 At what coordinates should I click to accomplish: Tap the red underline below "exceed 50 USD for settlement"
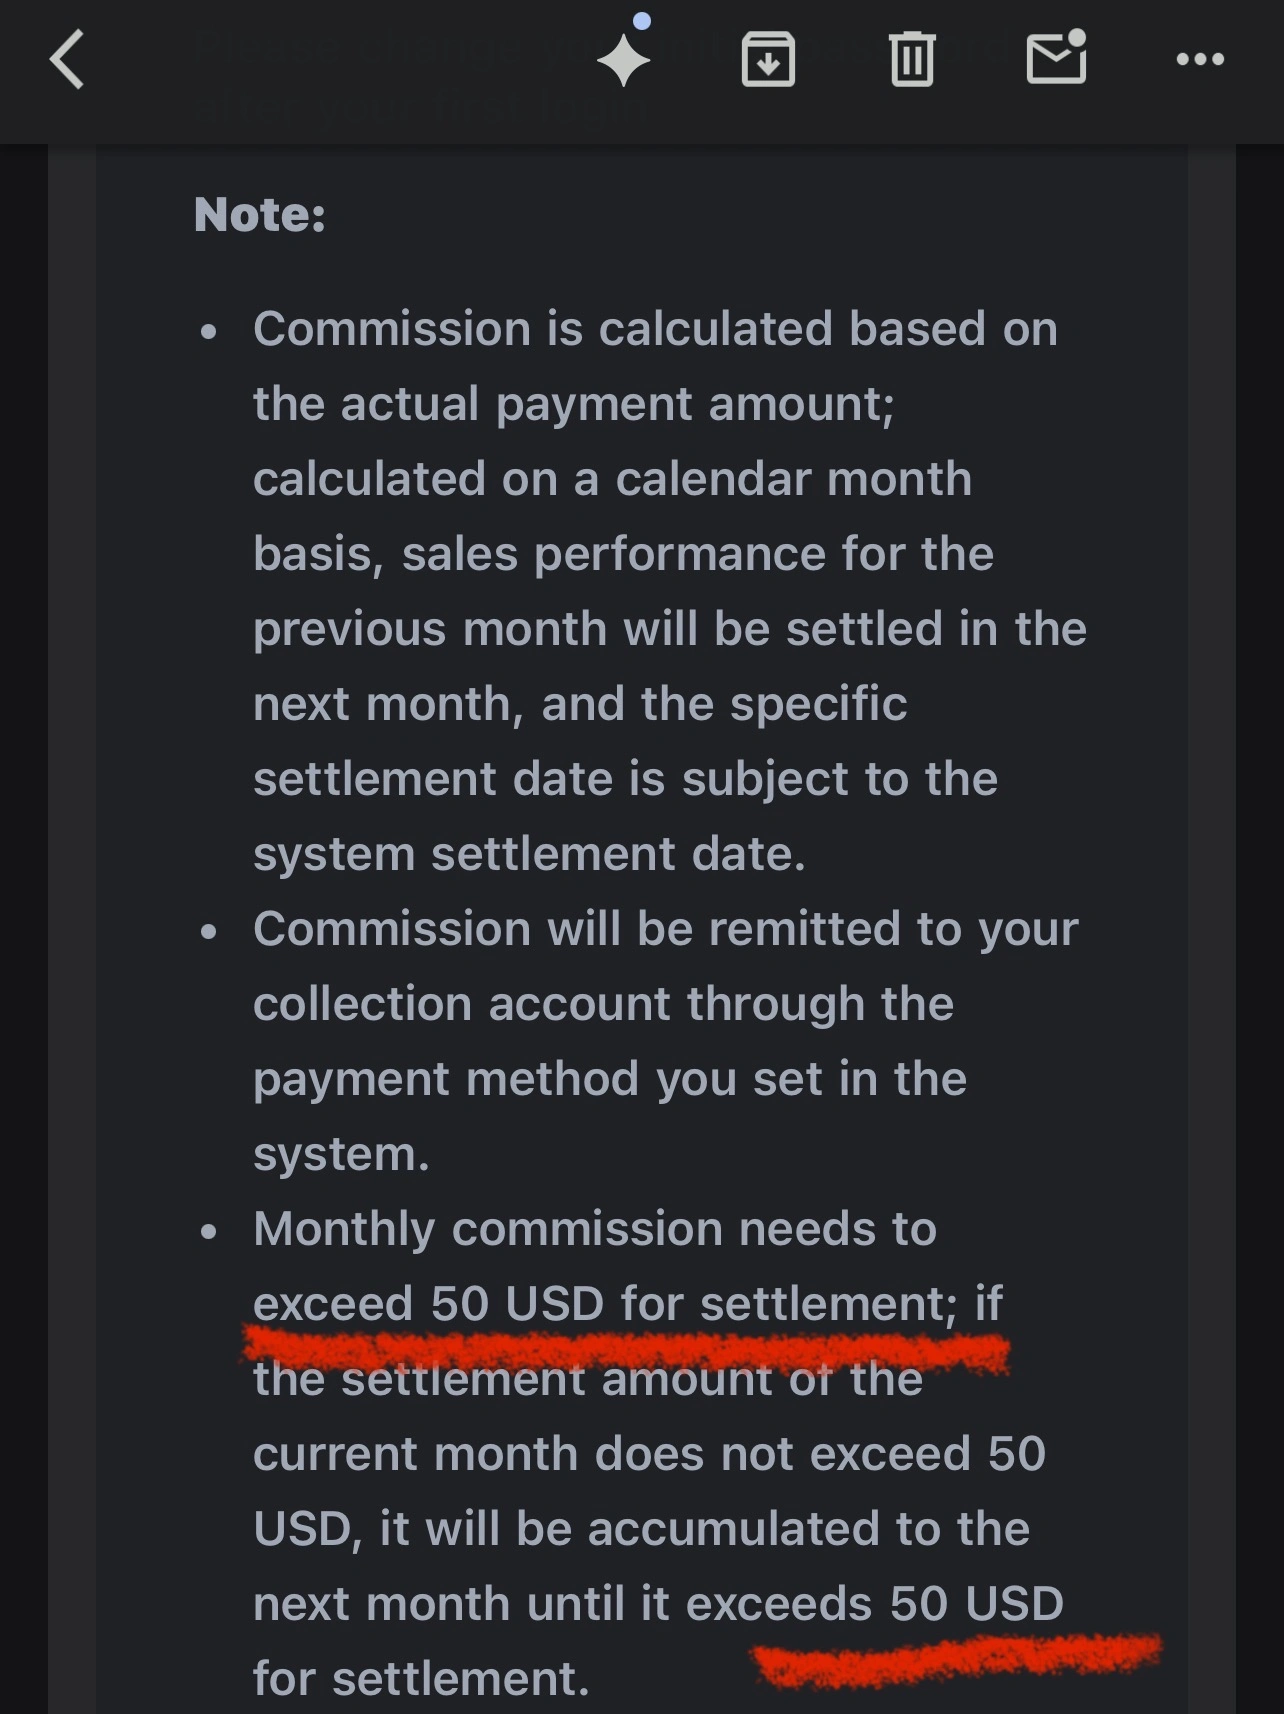[x=626, y=1350]
